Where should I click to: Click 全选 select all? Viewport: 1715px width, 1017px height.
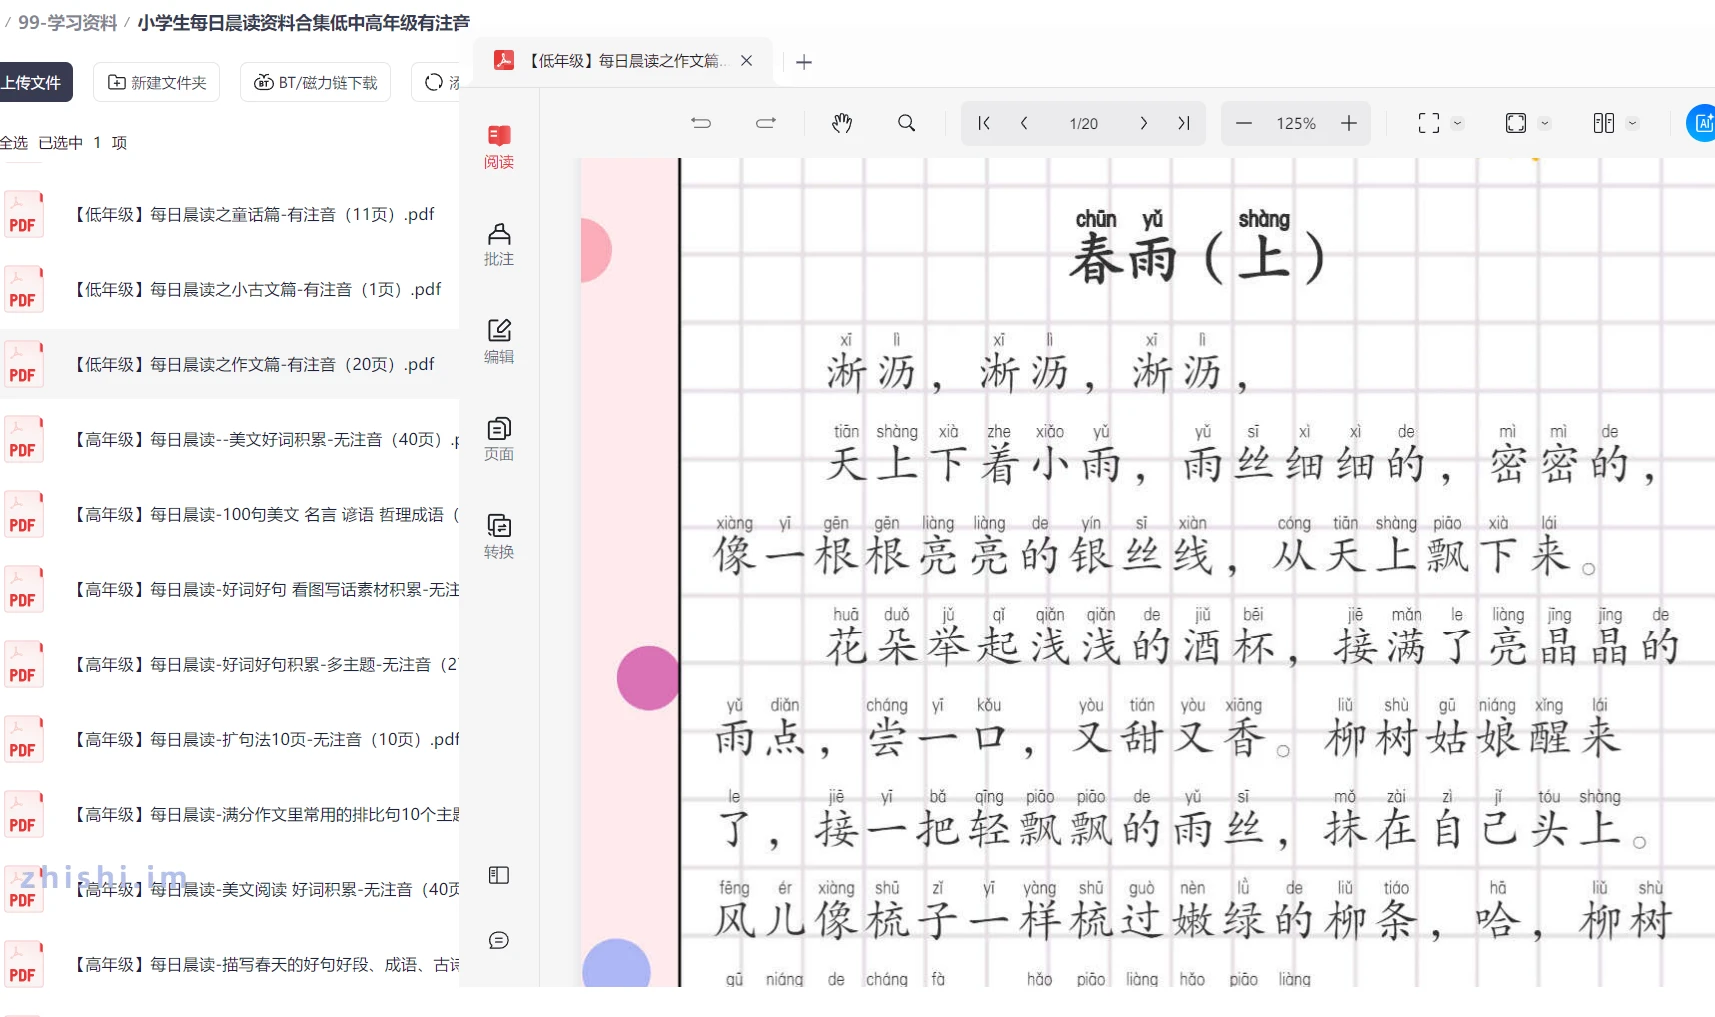tap(14, 143)
